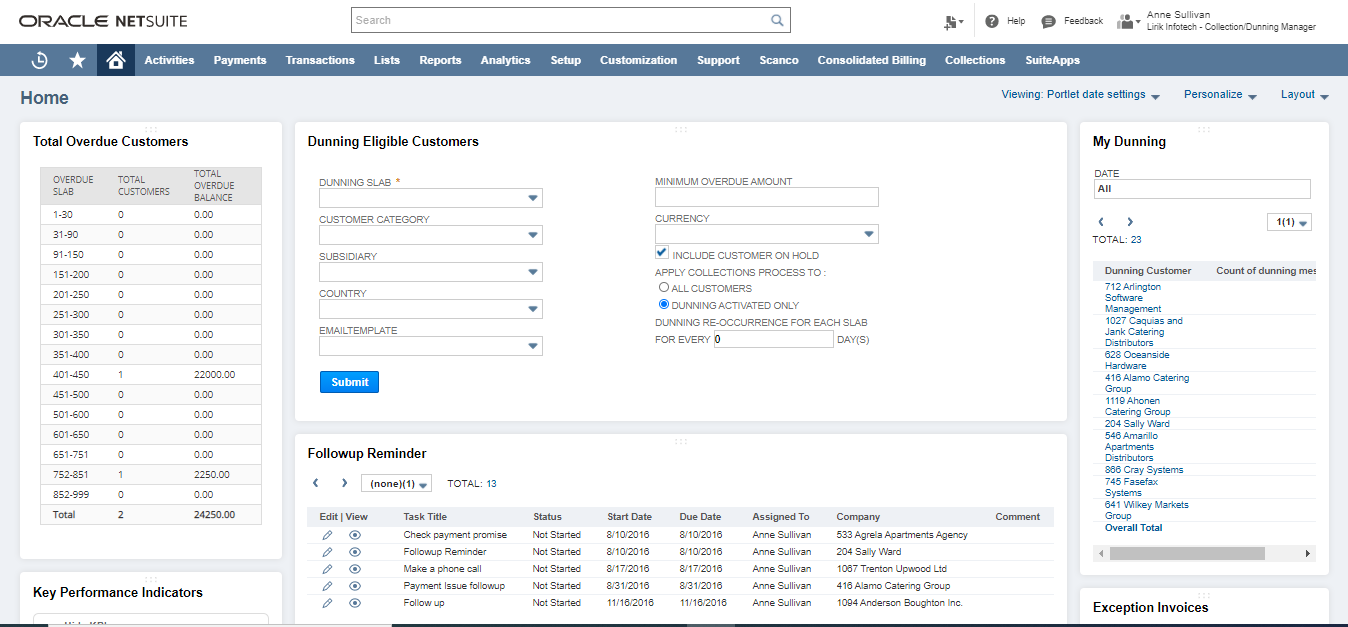This screenshot has height=627, width=1348.
Task: Expand Viewing: Portlet date settings menu
Action: point(1081,95)
